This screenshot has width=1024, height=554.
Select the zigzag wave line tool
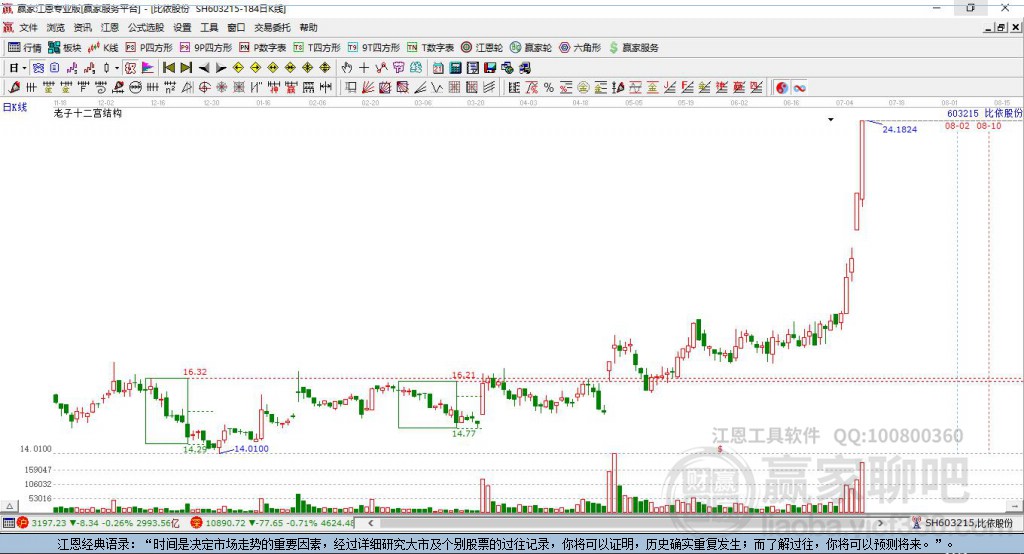click(437, 87)
